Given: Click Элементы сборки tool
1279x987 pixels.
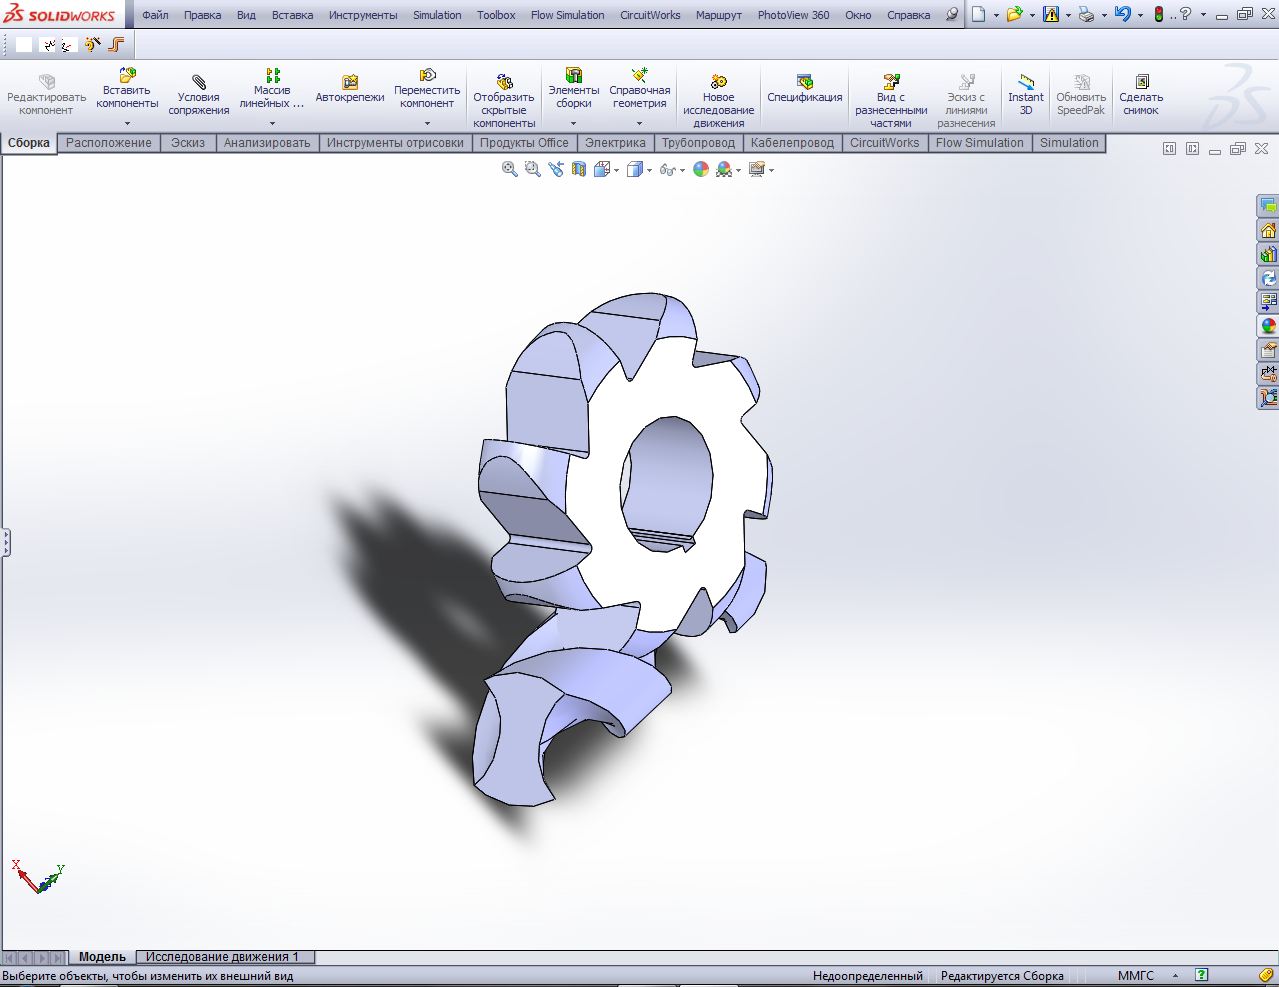Looking at the screenshot, I should 574,89.
